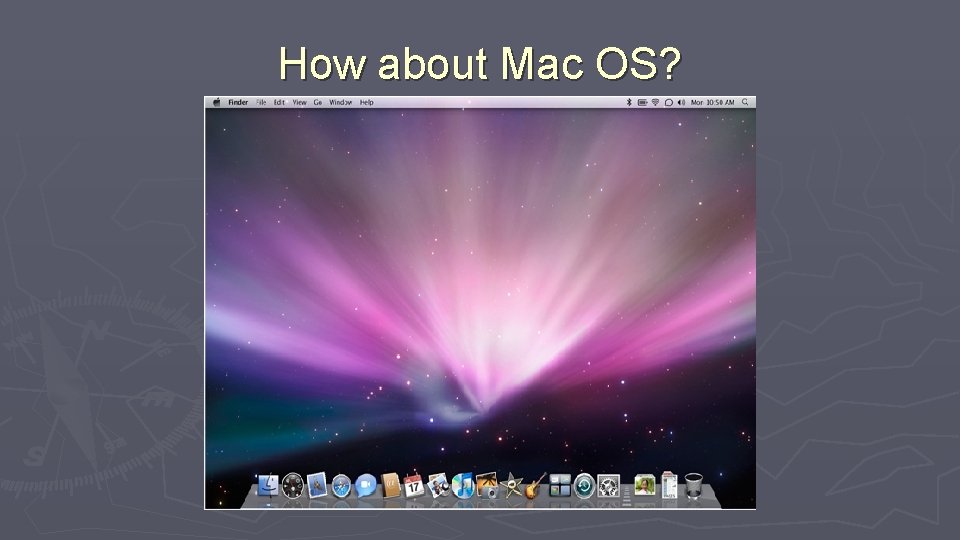The height and width of the screenshot is (540, 960).
Task: Launch Safari compass icon in Dock
Action: pyautogui.click(x=341, y=487)
